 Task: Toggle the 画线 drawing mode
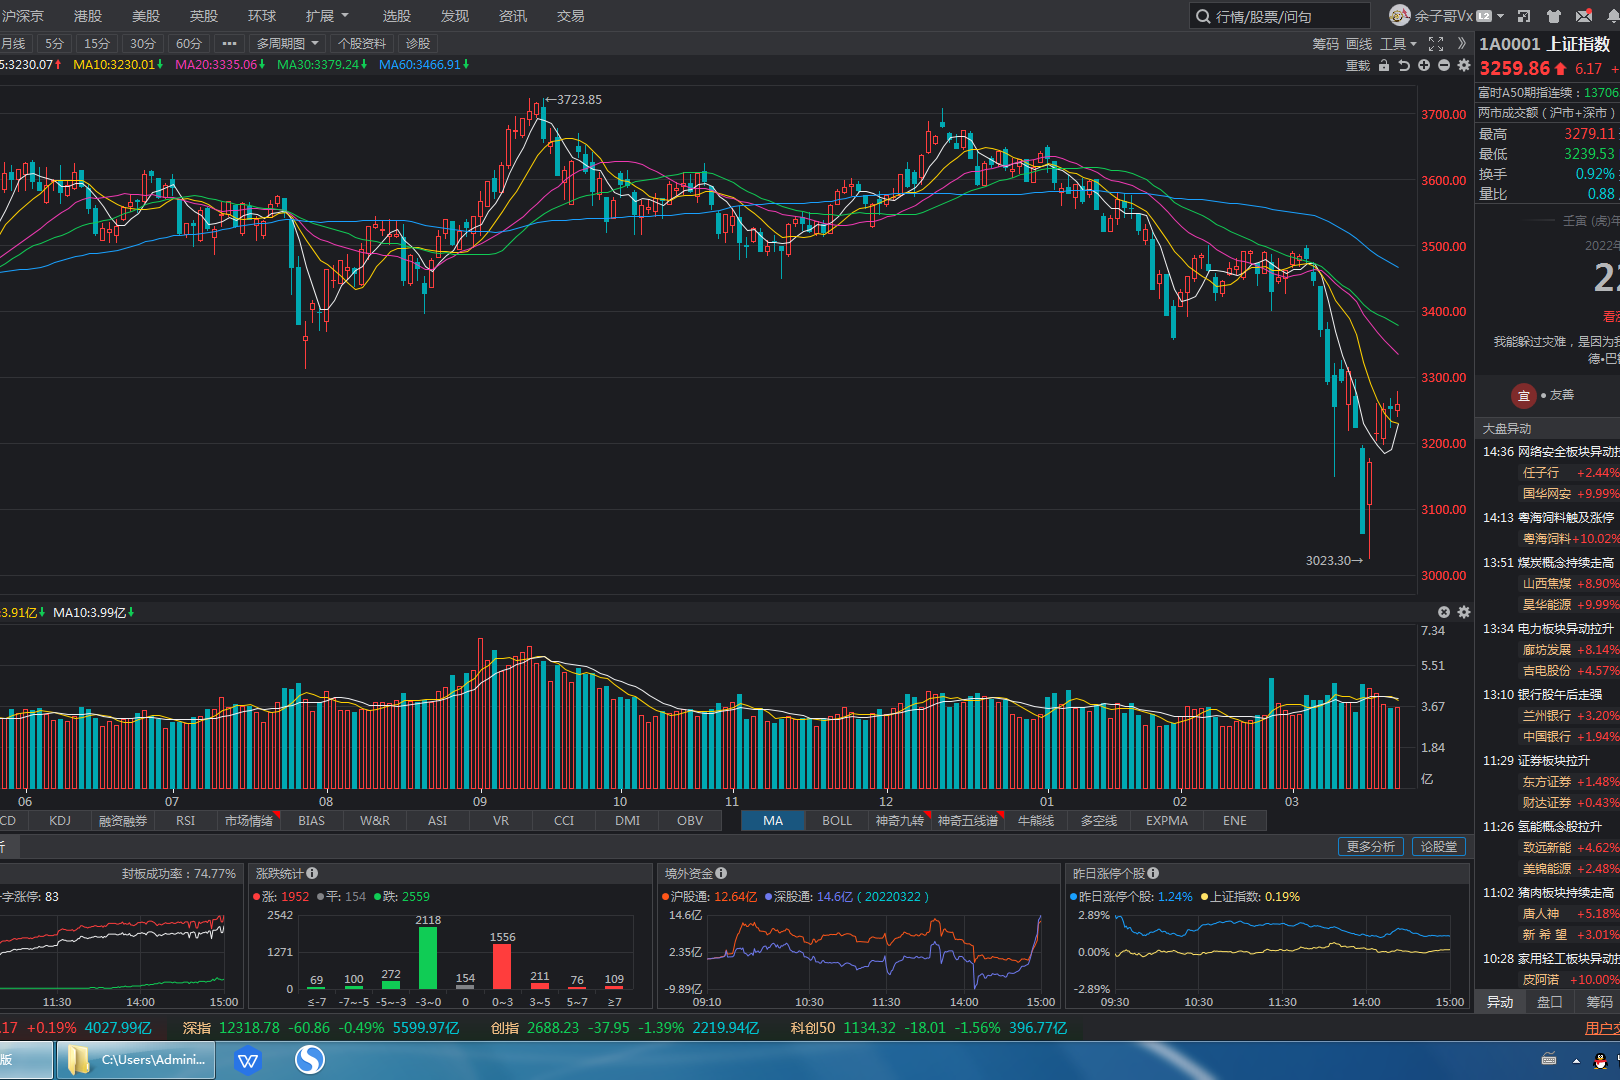[1359, 44]
